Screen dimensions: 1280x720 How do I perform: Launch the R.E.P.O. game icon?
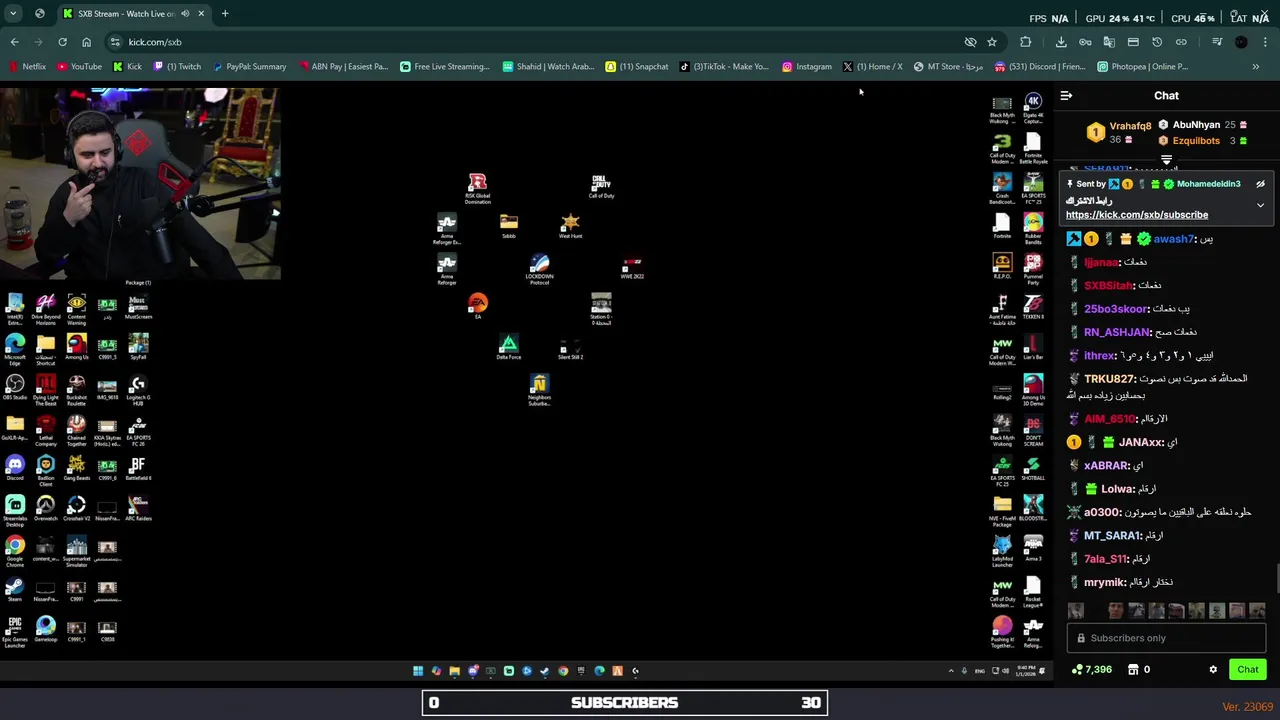point(1002,266)
